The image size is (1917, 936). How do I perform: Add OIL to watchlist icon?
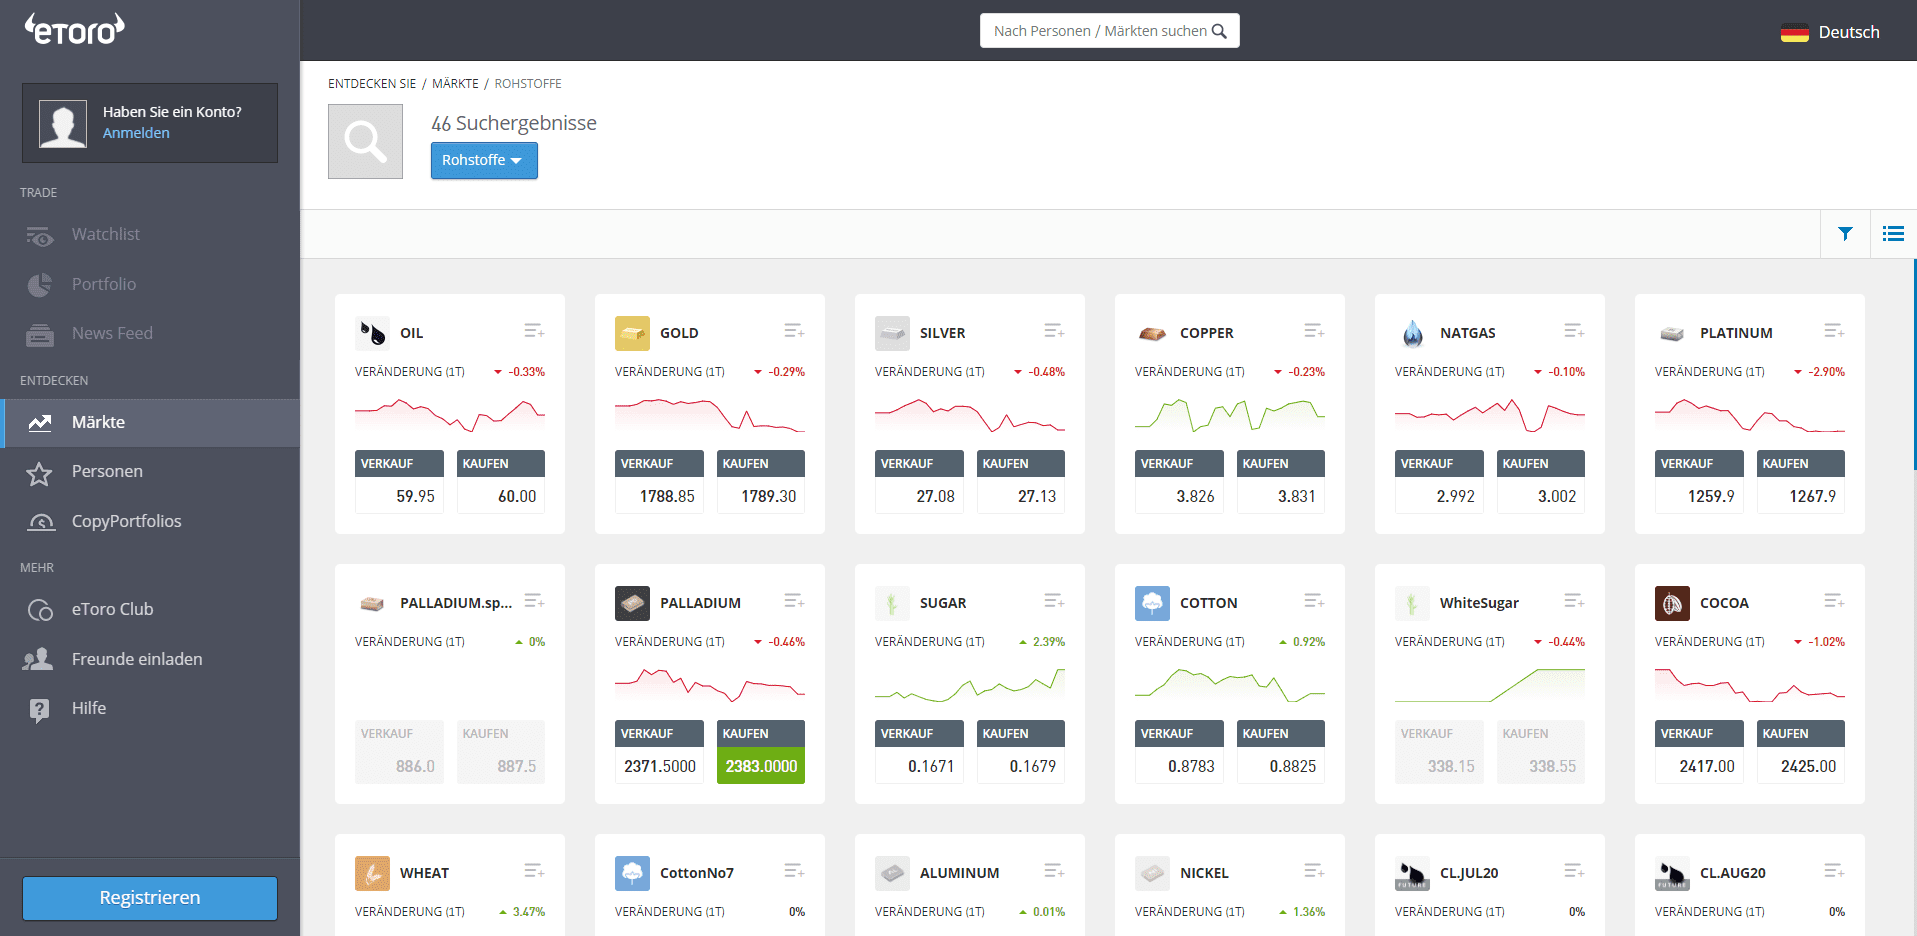(534, 331)
